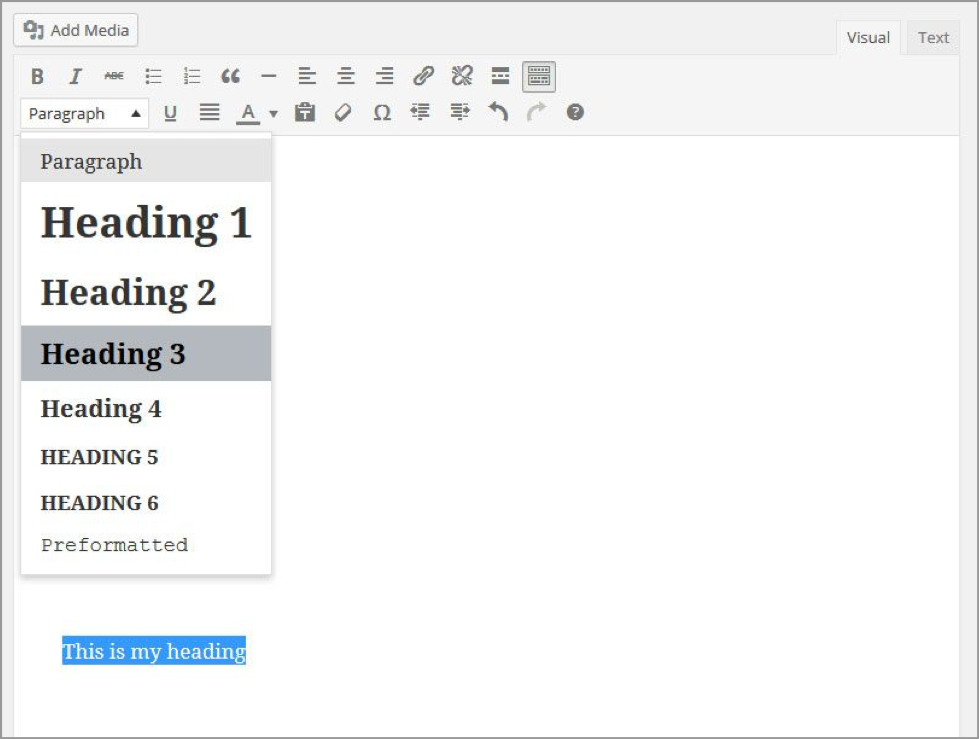The width and height of the screenshot is (979, 739).
Task: Switch to the Visual tab
Action: [x=867, y=37]
